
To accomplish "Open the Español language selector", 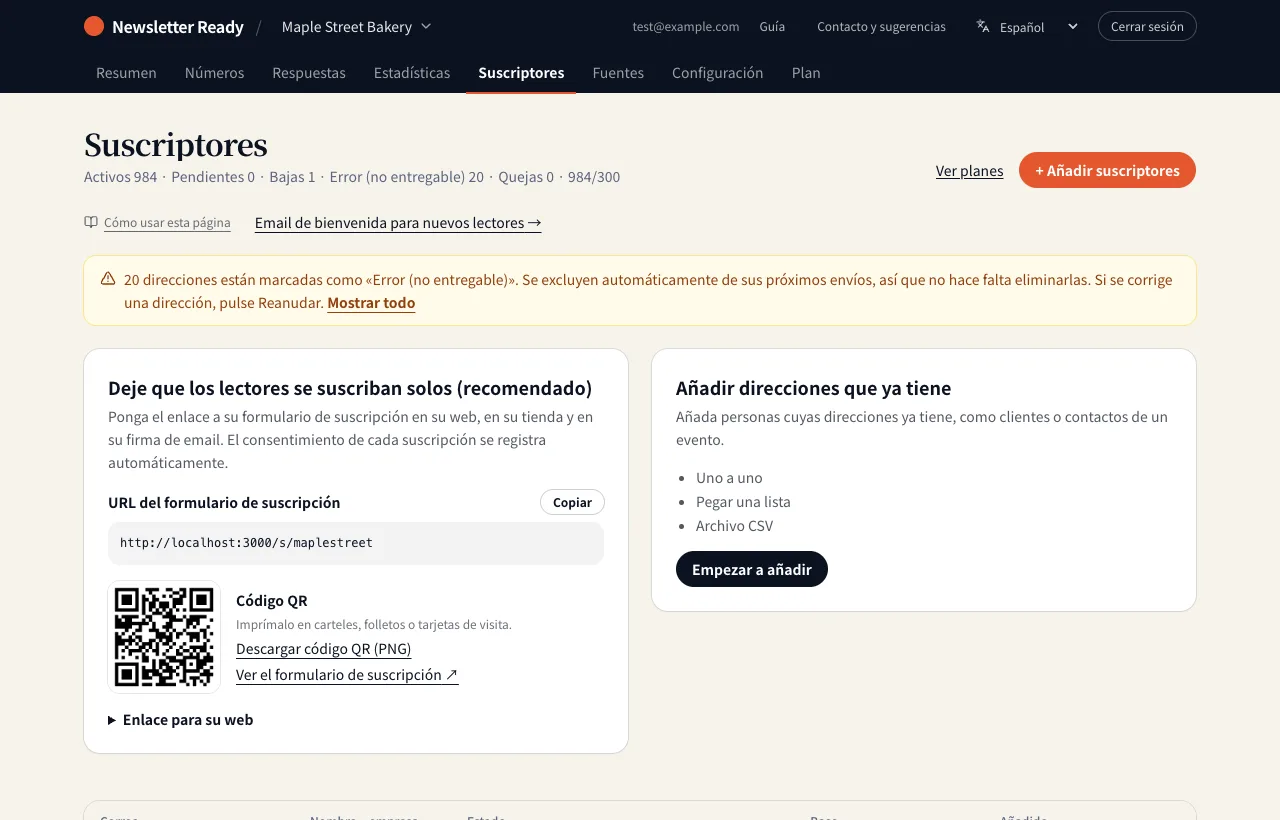I will pyautogui.click(x=1029, y=27).
